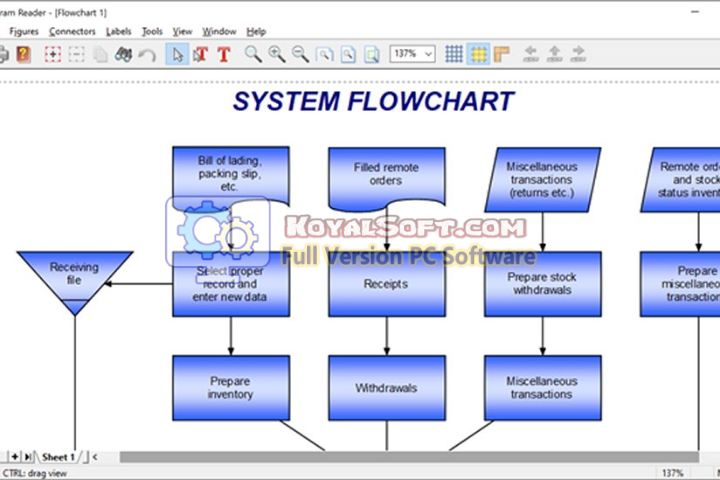Viewport: 720px width, 480px height.
Task: Open the Labels menu
Action: (118, 32)
